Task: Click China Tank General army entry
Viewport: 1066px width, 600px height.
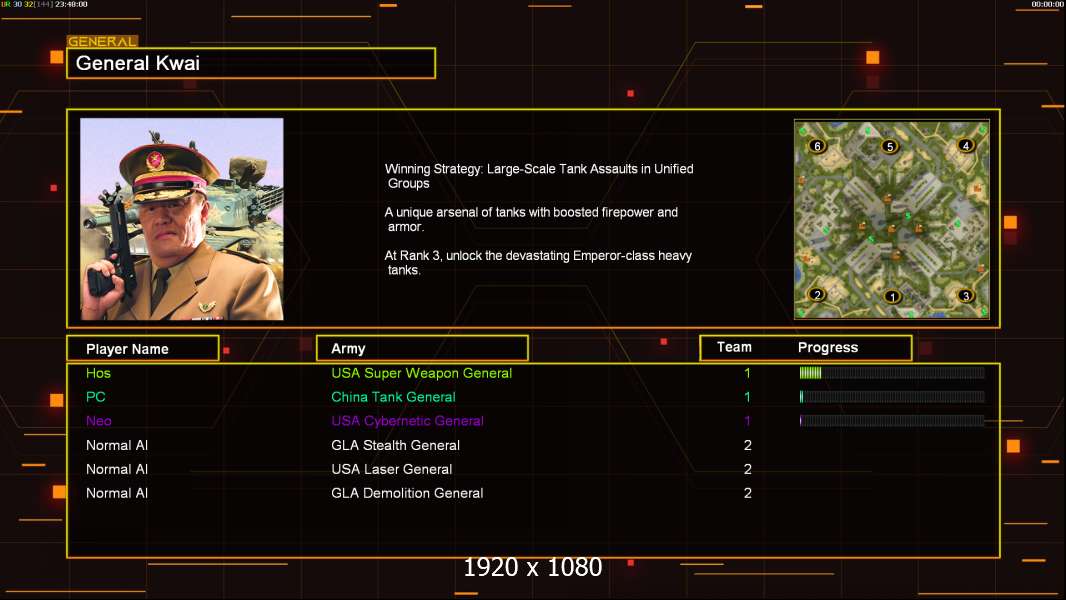Action: point(393,397)
